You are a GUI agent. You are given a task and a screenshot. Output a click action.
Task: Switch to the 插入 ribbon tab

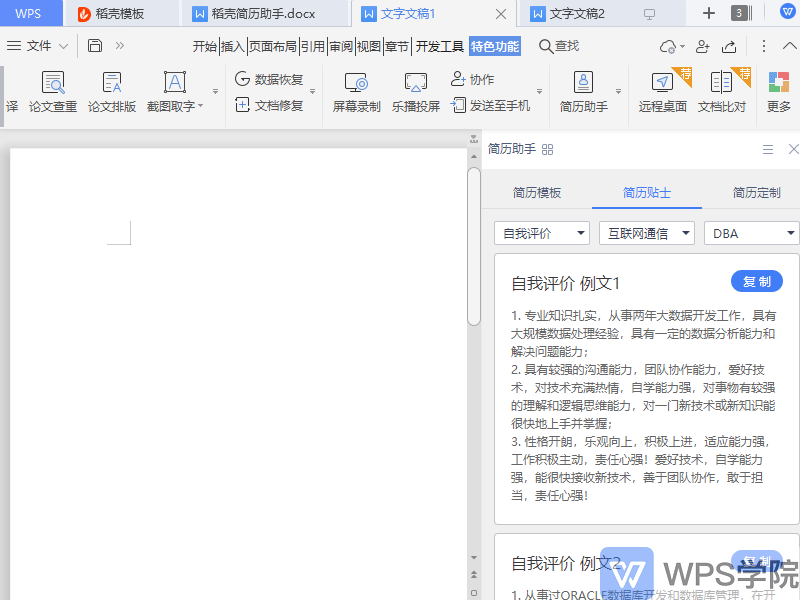pyautogui.click(x=233, y=46)
